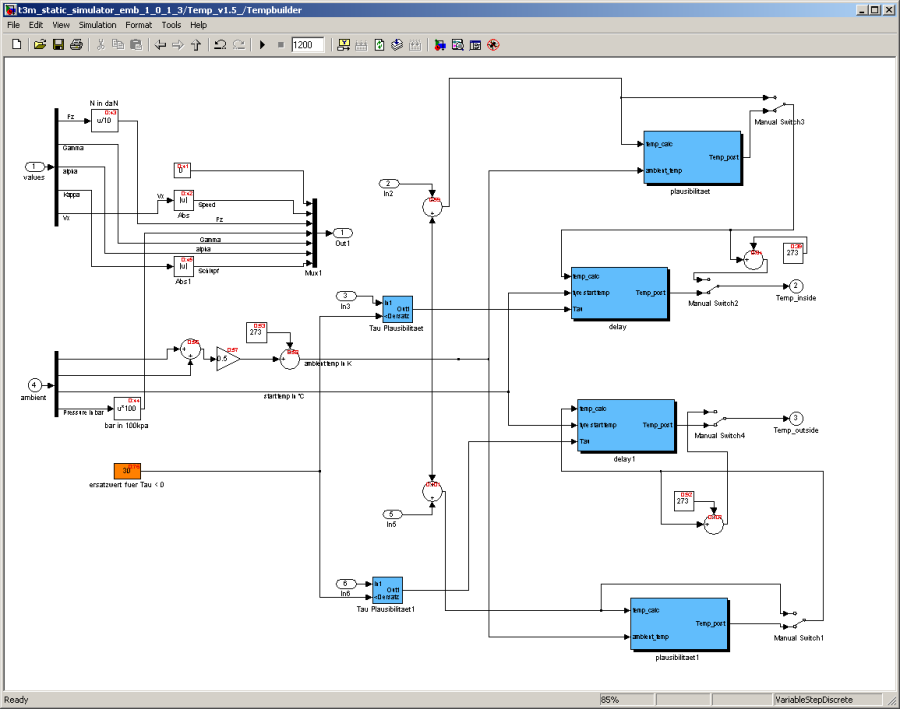Viewport: 900px width, 709px height.
Task: Select the blue plausibilitaet subsystem block
Action: click(693, 158)
